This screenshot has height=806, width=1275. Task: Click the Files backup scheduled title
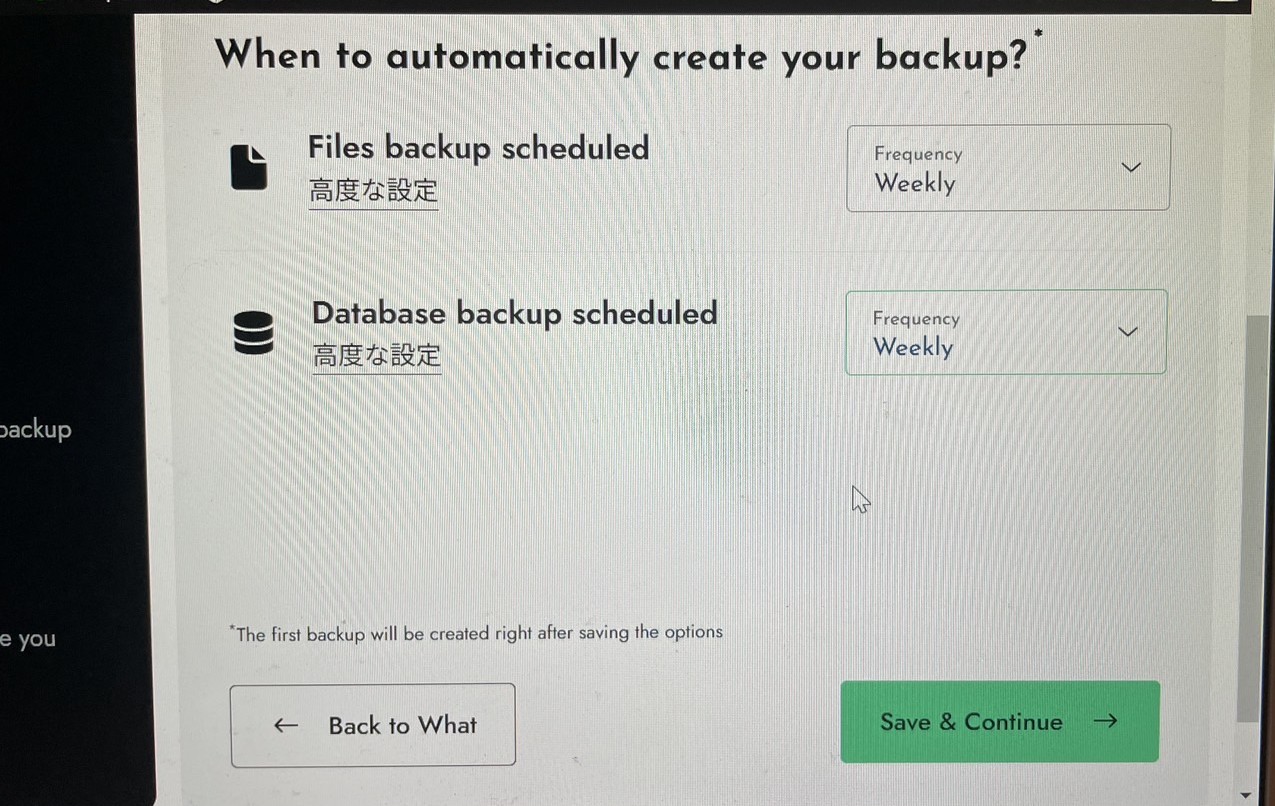click(x=478, y=148)
